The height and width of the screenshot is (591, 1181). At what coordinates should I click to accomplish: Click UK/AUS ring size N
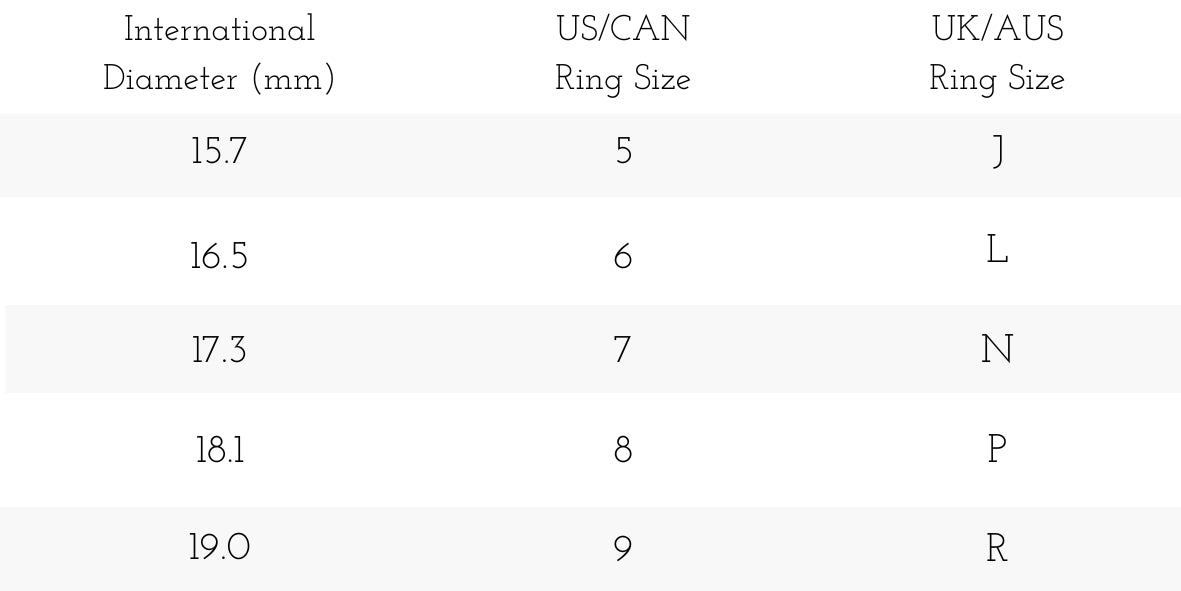coord(997,350)
